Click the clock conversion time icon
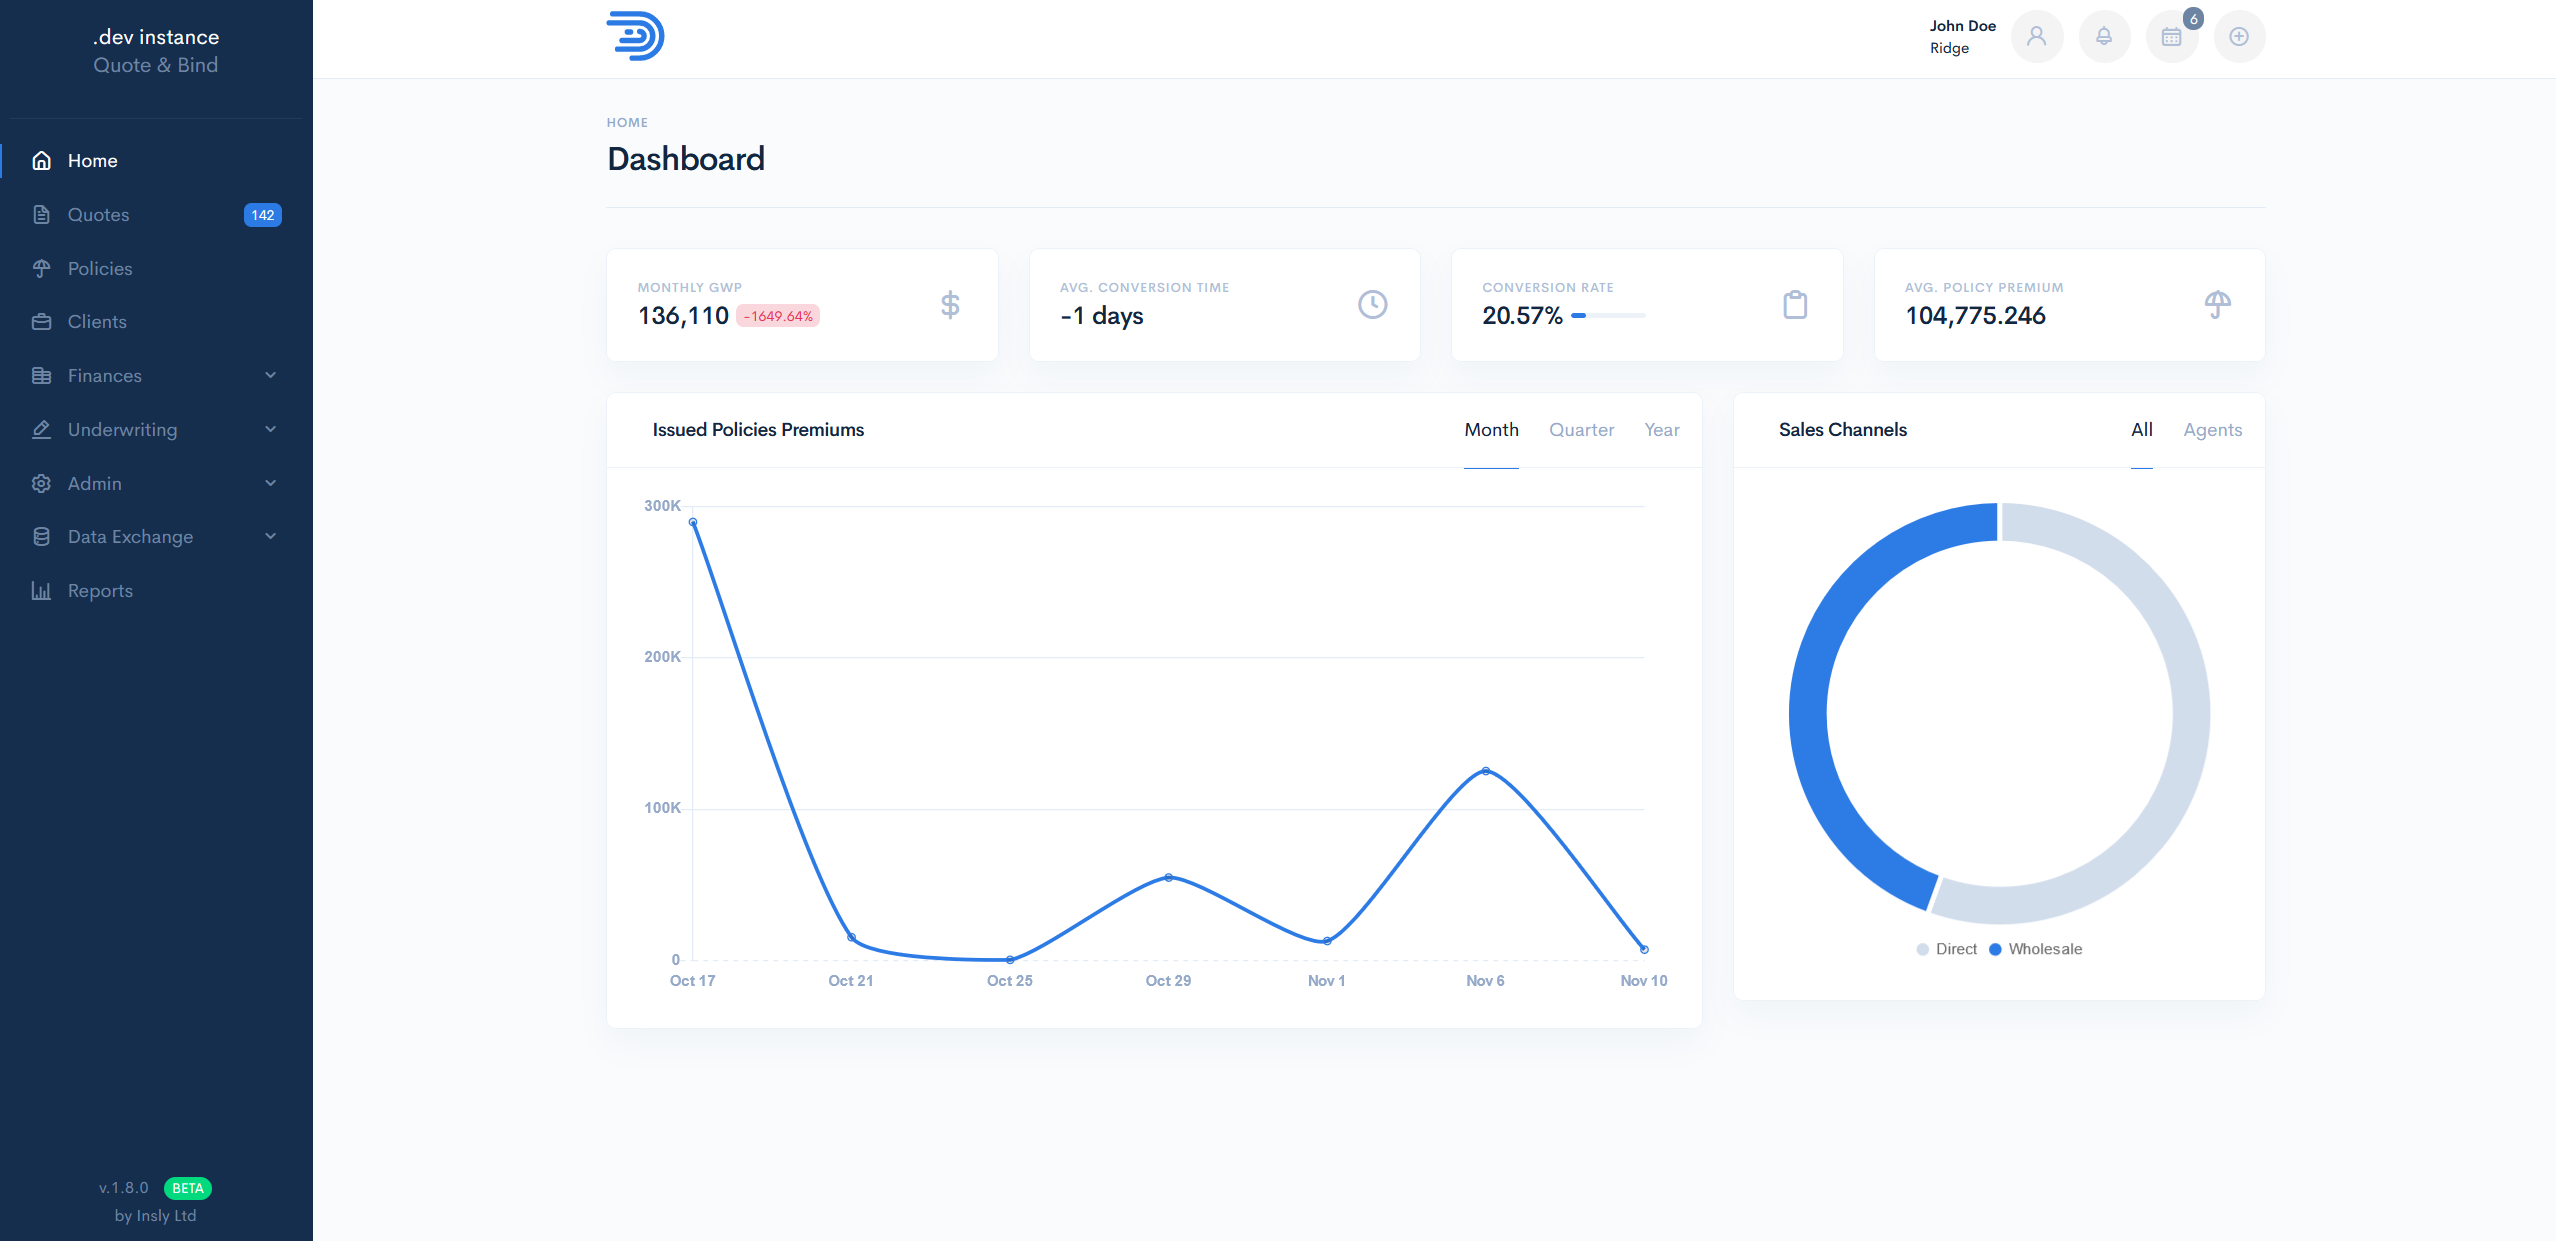Image resolution: width=2556 pixels, height=1241 pixels. point(1372,305)
